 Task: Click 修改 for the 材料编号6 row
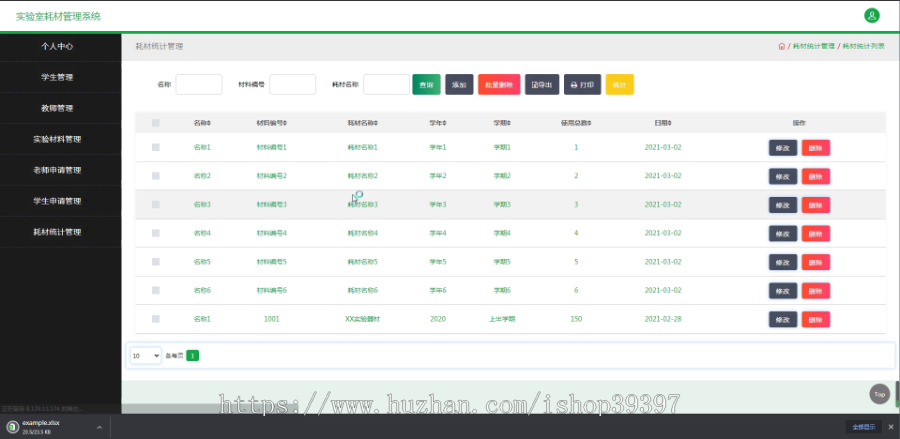pyautogui.click(x=783, y=290)
